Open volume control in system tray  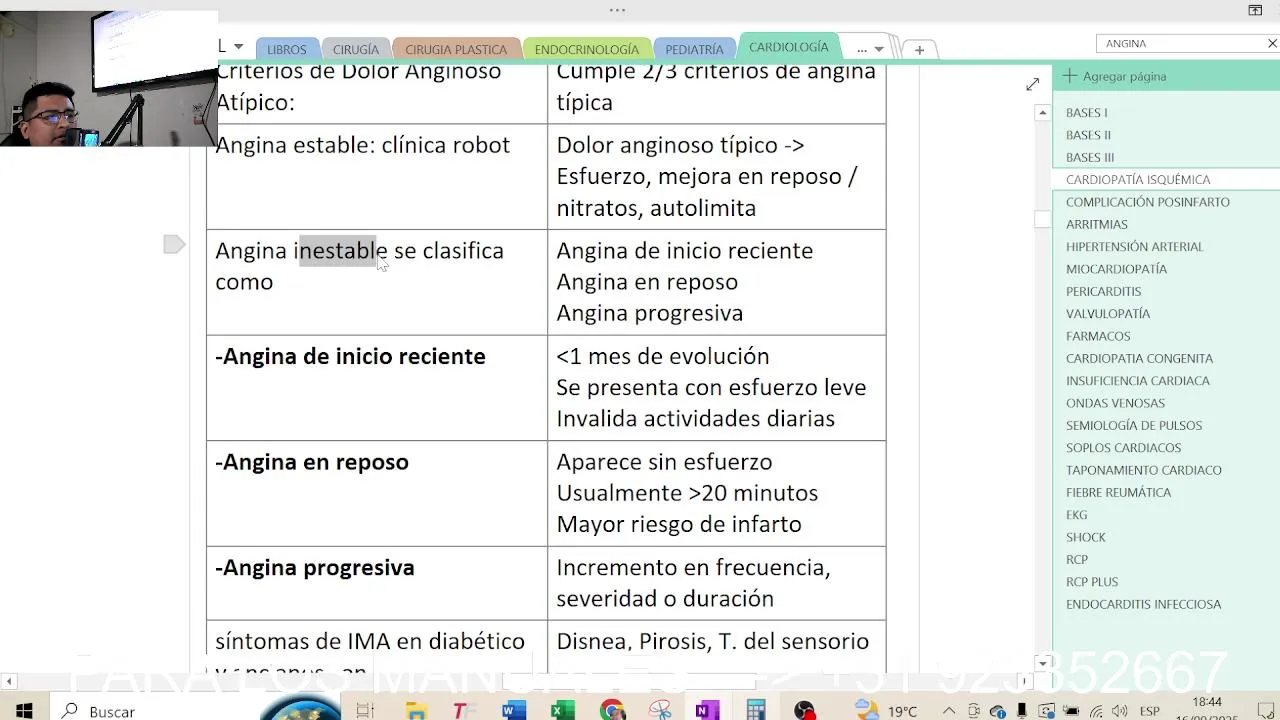1121,711
